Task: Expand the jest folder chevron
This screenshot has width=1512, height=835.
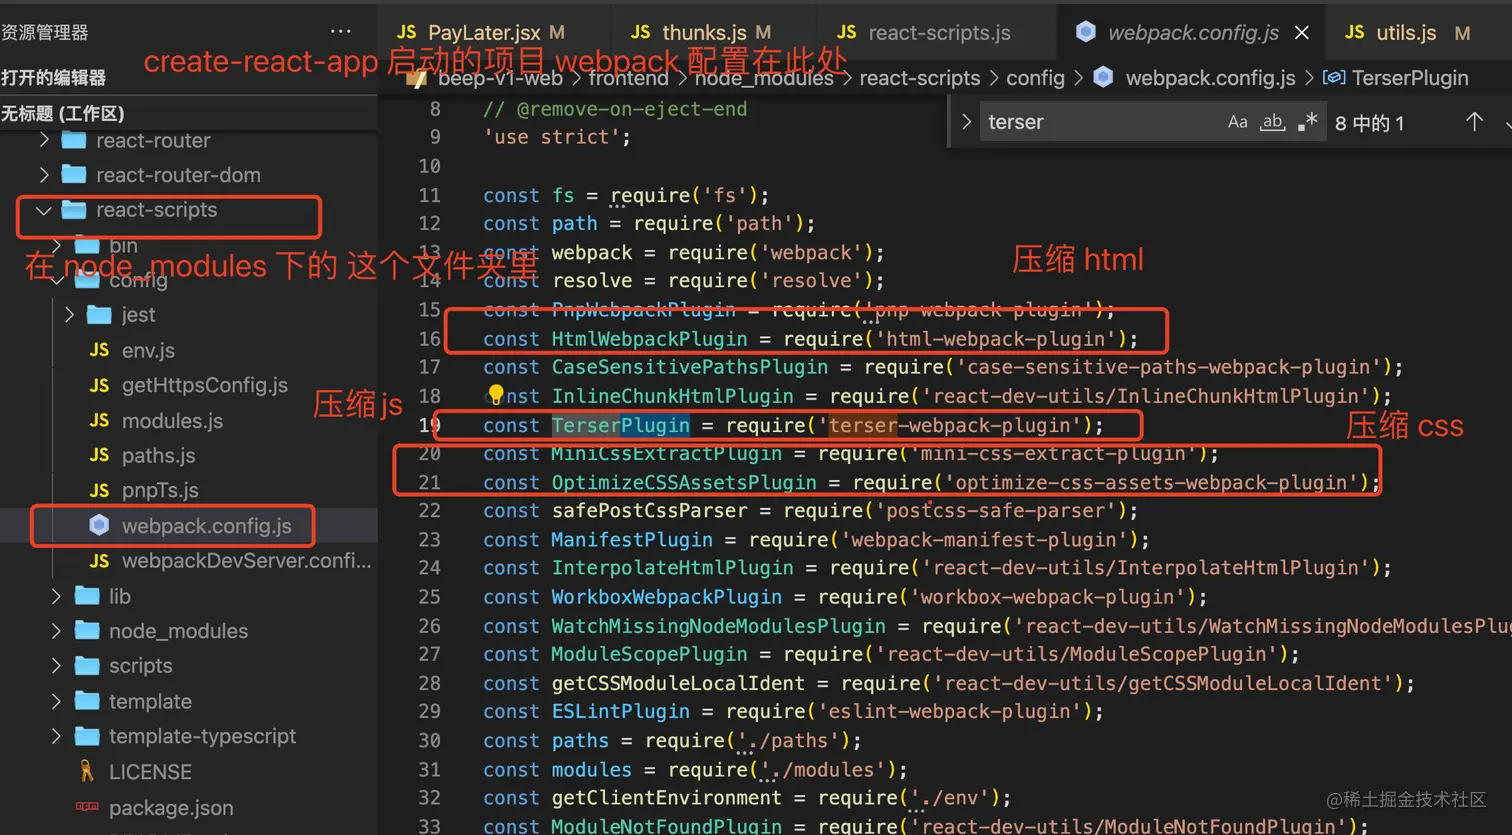Action: coord(69,315)
